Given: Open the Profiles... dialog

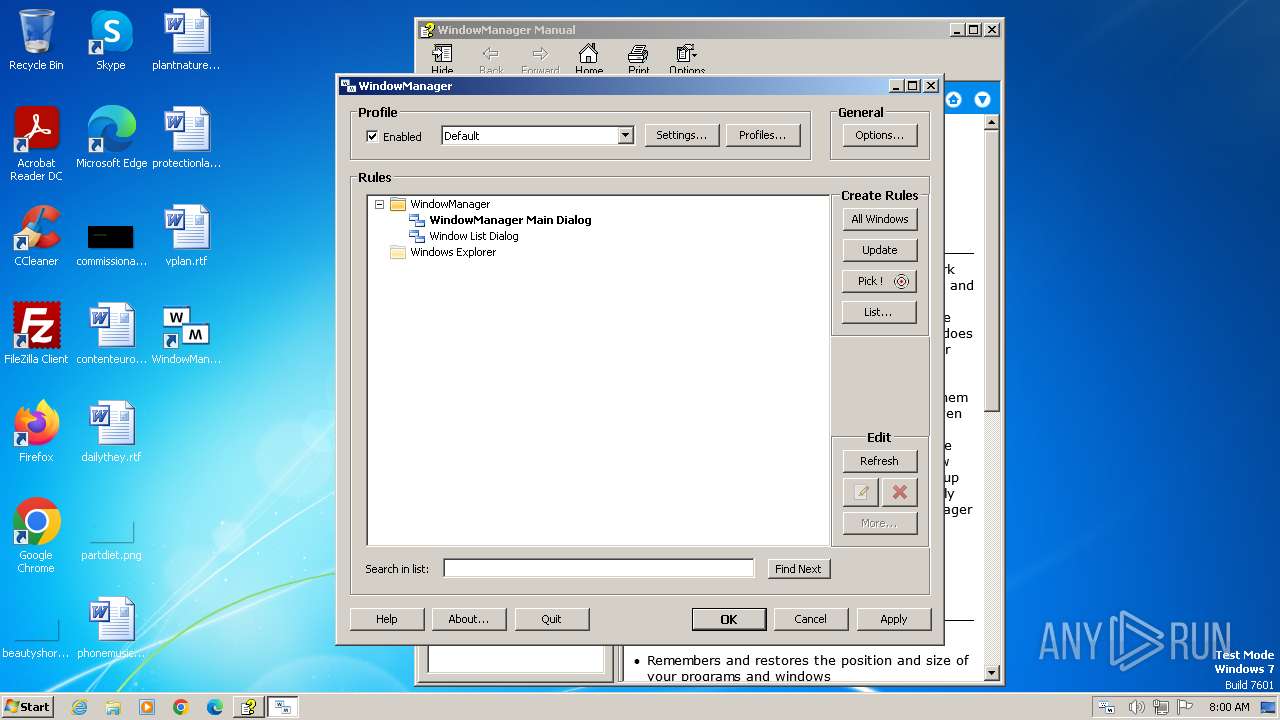Looking at the screenshot, I should click(x=762, y=136).
